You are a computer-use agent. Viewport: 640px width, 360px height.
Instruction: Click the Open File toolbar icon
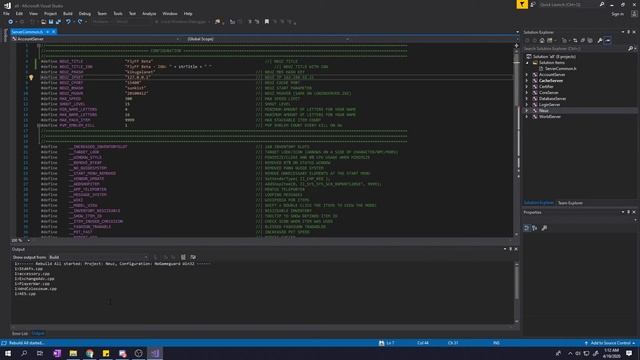point(43,22)
